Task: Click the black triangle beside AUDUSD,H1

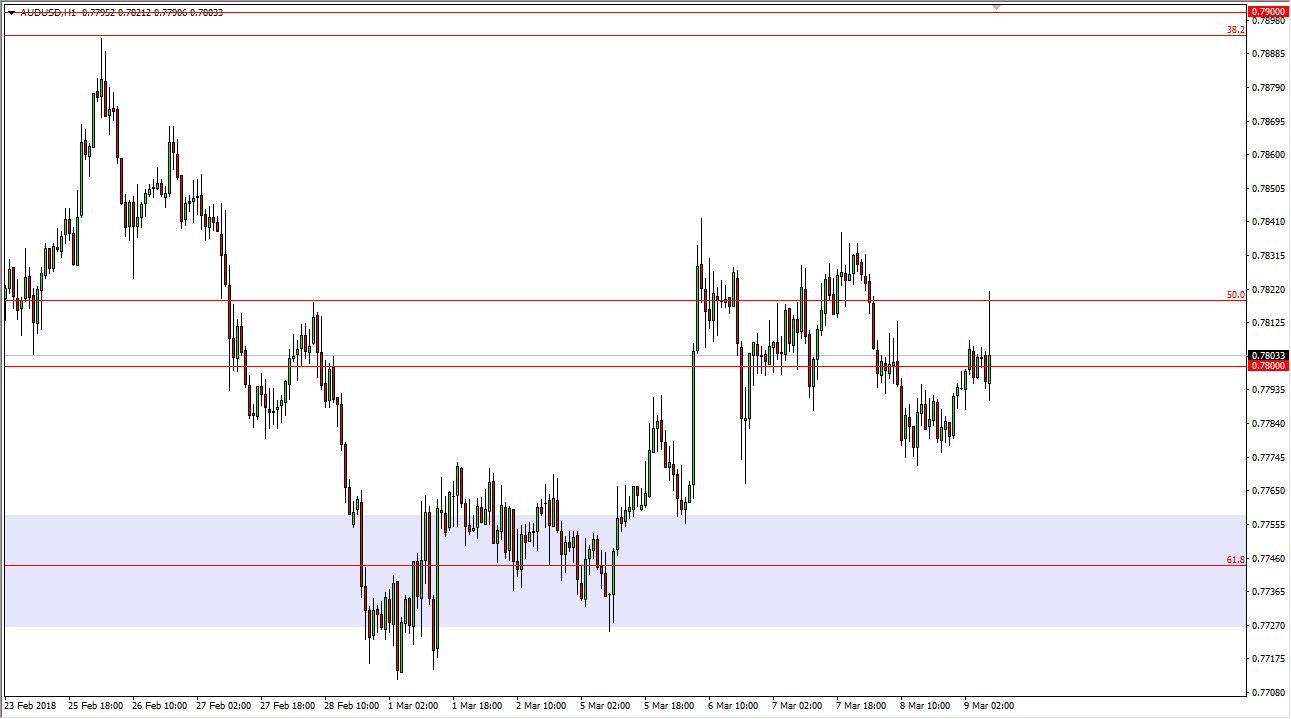Action: 11,13
